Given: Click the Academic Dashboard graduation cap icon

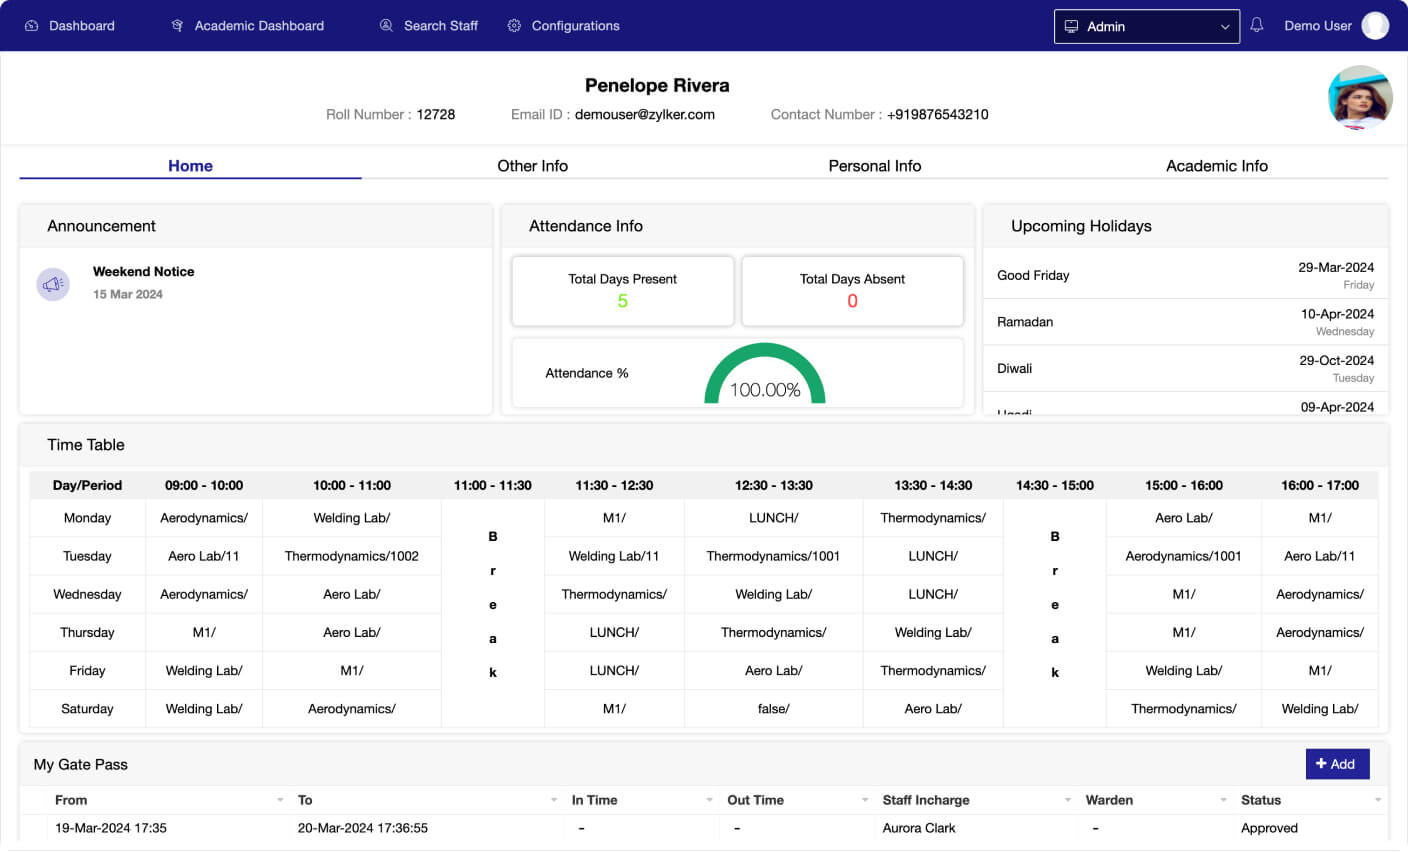Looking at the screenshot, I should pyautogui.click(x=177, y=26).
